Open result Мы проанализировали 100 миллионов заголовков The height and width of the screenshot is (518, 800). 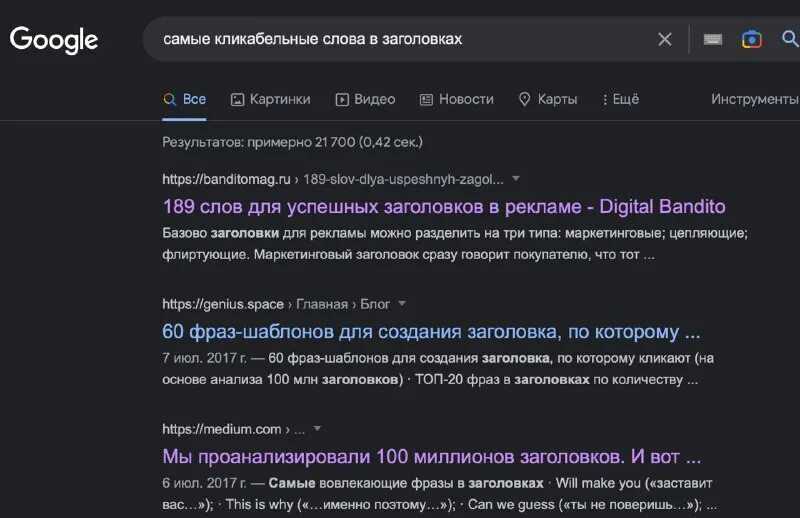[x=432, y=456]
